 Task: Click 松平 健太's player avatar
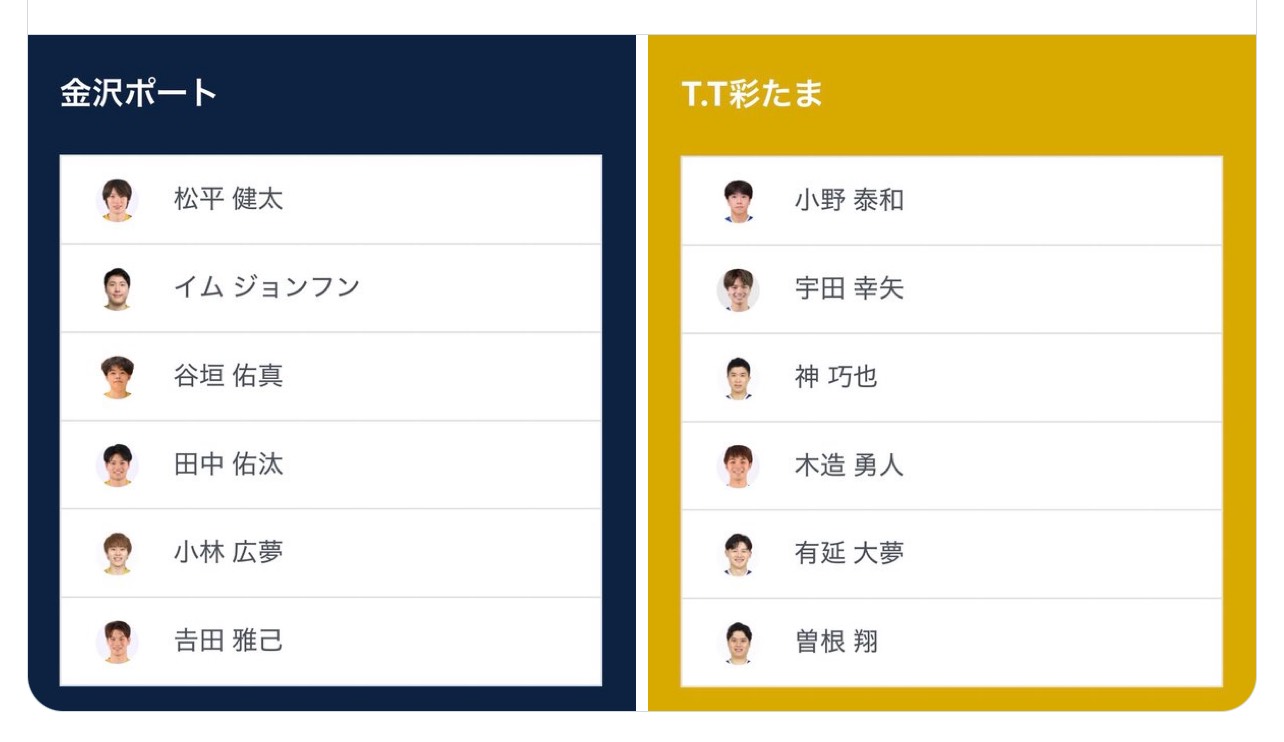(117, 199)
